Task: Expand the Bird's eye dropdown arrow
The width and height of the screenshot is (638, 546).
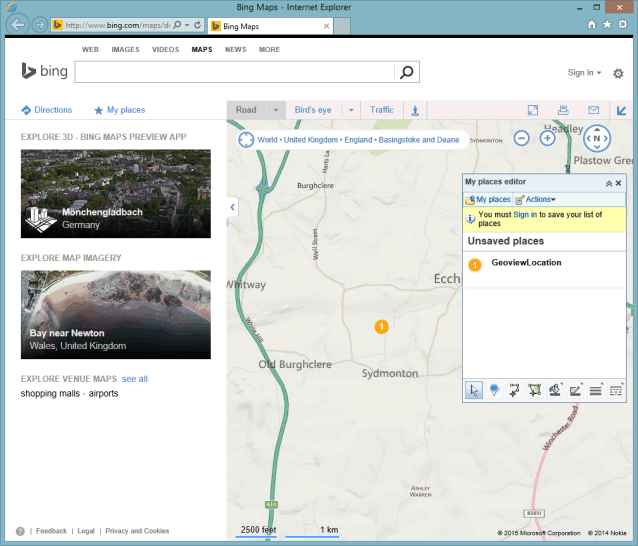Action: pos(351,110)
